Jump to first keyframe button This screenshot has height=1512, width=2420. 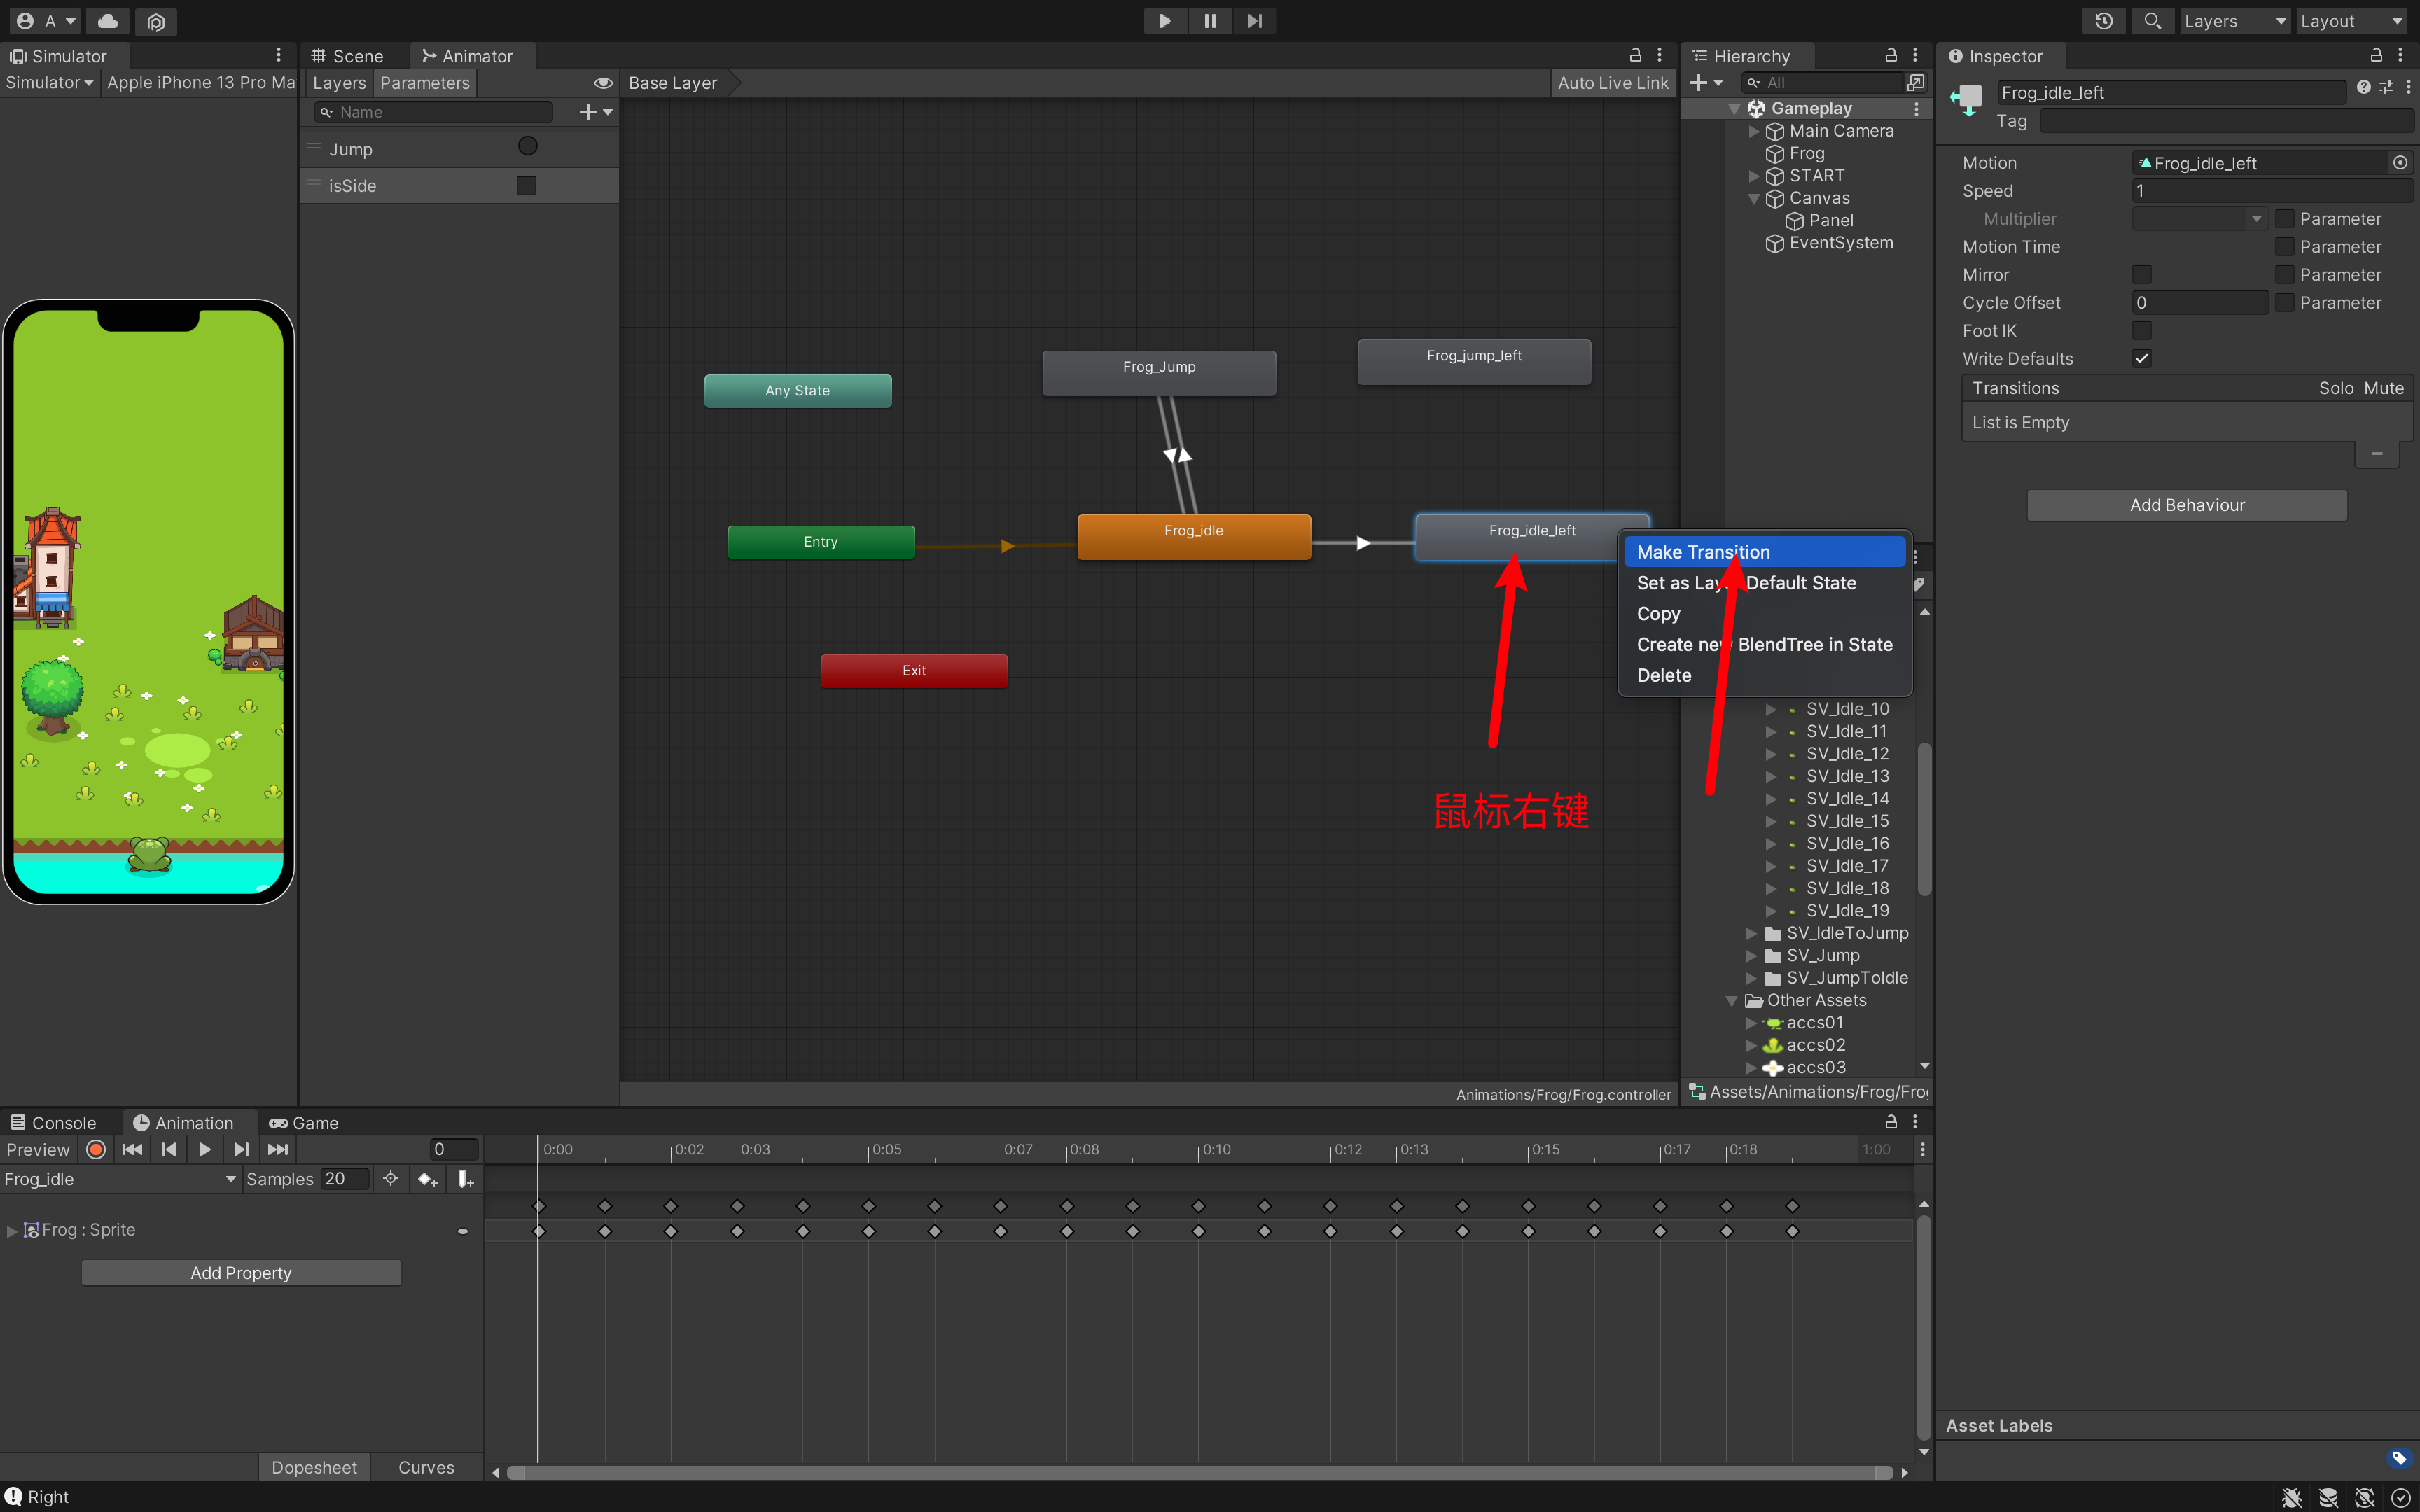coord(131,1150)
